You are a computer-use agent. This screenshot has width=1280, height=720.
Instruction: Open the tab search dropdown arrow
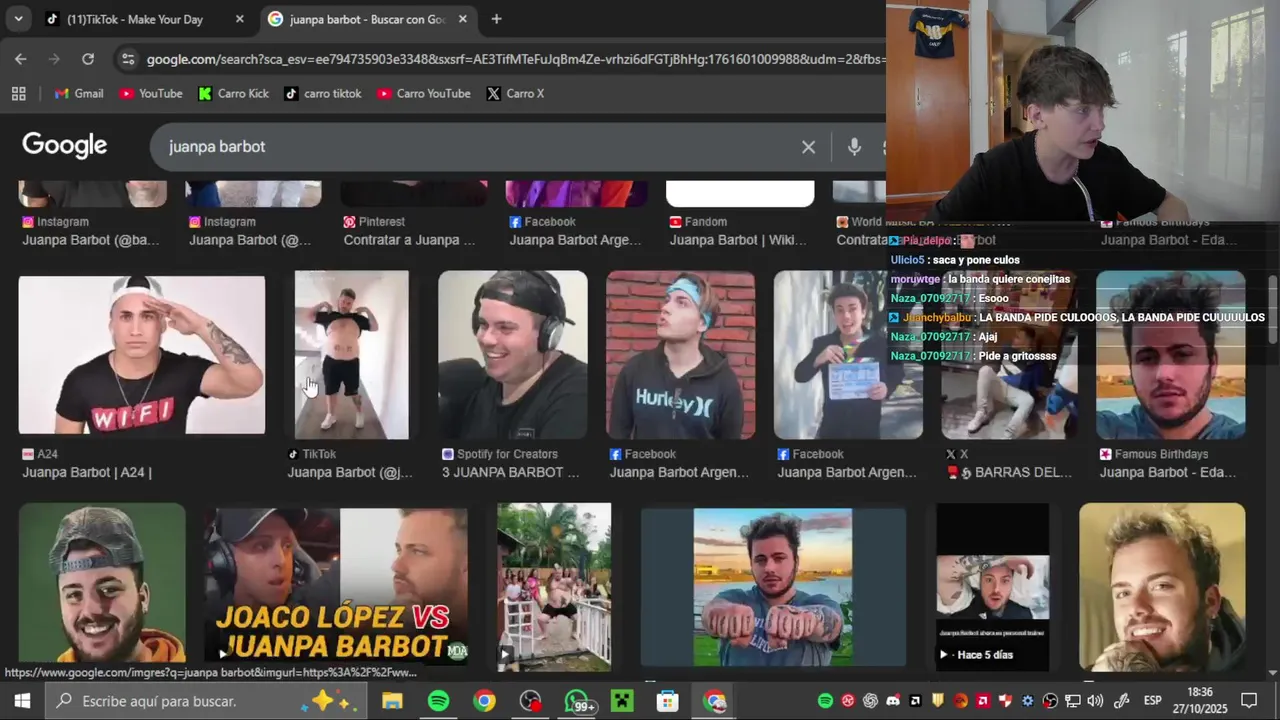pyautogui.click(x=18, y=19)
